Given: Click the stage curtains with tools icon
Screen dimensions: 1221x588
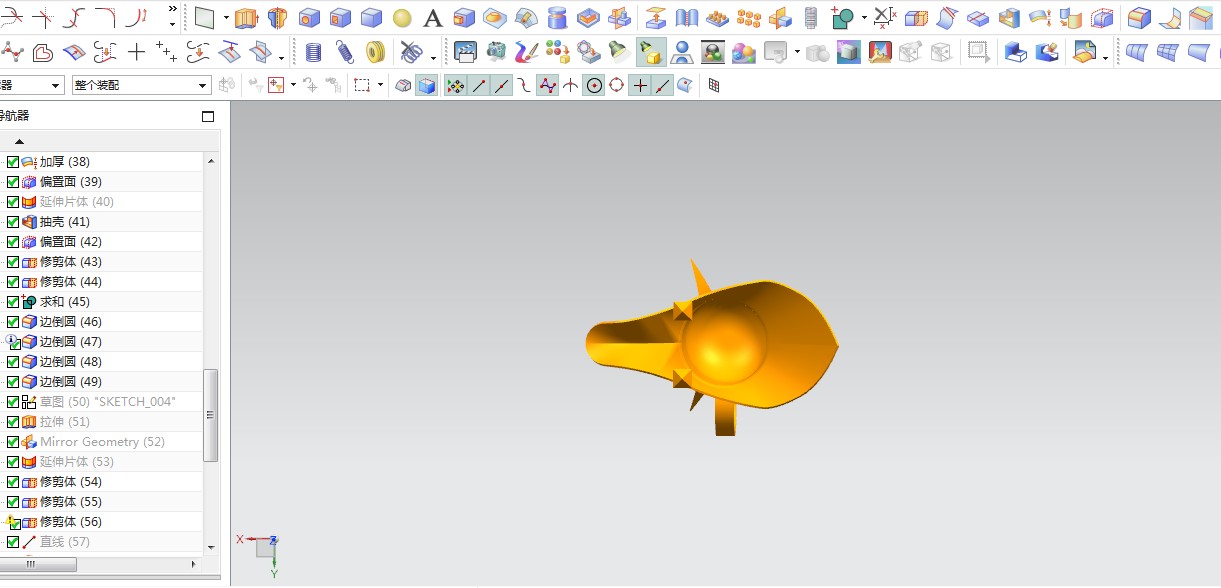Looking at the screenshot, I should pos(880,52).
